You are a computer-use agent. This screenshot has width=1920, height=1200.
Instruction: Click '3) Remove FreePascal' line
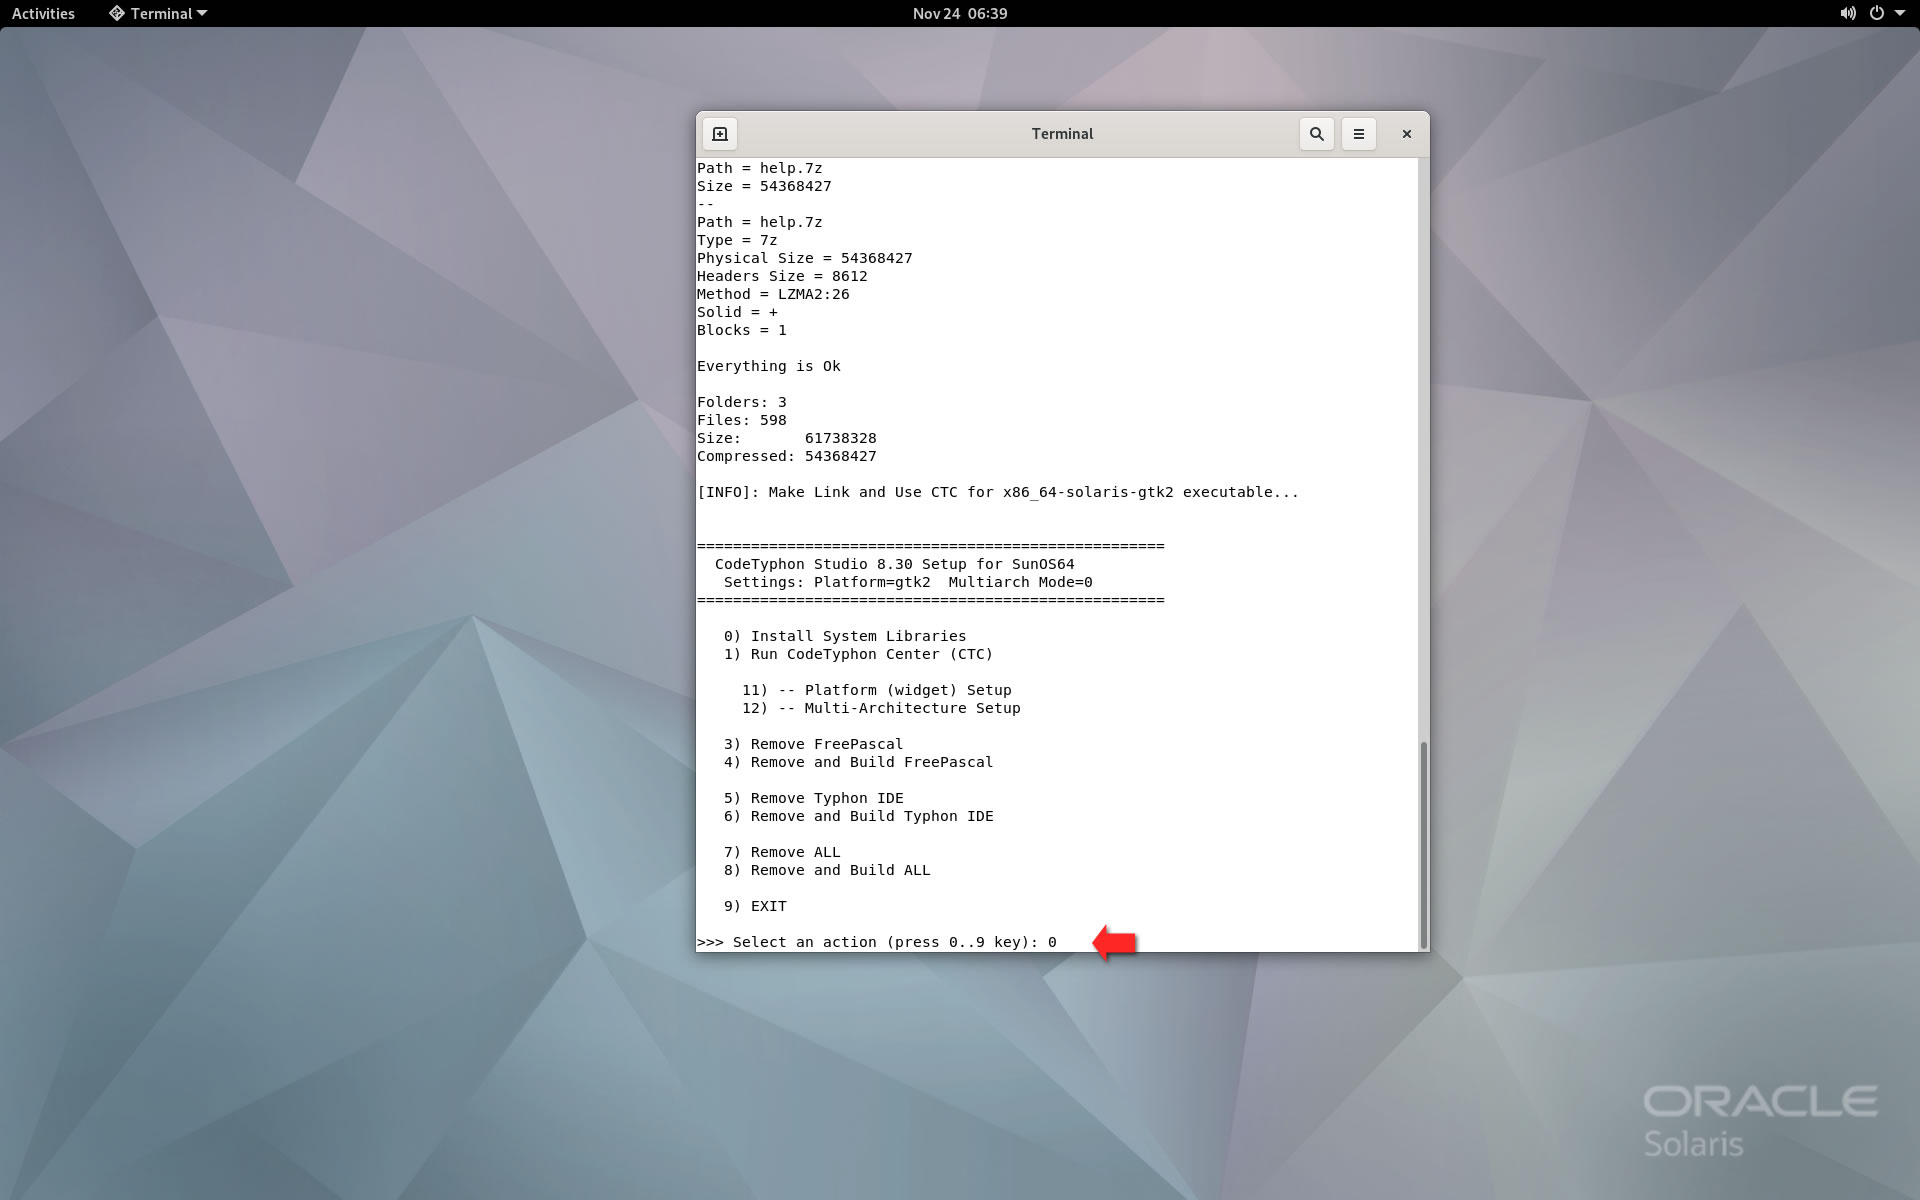813,744
